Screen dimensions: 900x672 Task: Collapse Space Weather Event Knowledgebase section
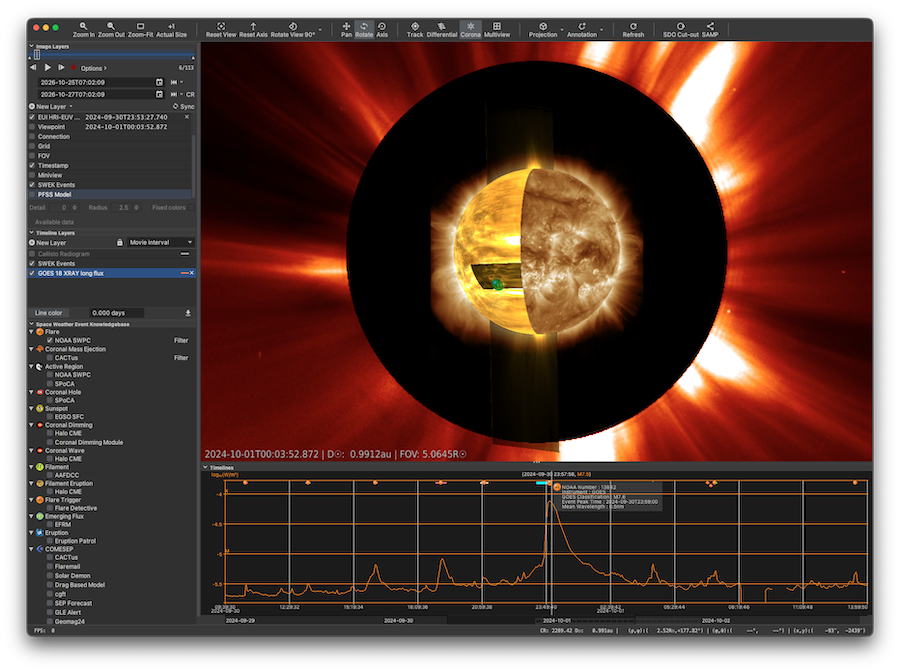tap(32, 324)
